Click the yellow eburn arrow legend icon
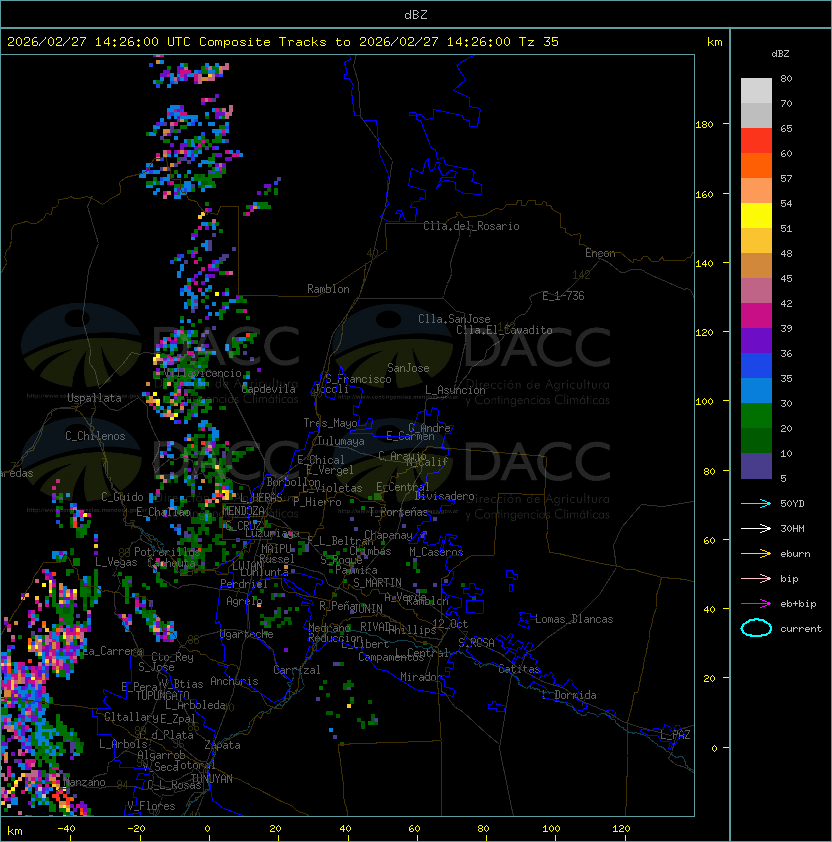This screenshot has width=832, height=842. pyautogui.click(x=756, y=554)
